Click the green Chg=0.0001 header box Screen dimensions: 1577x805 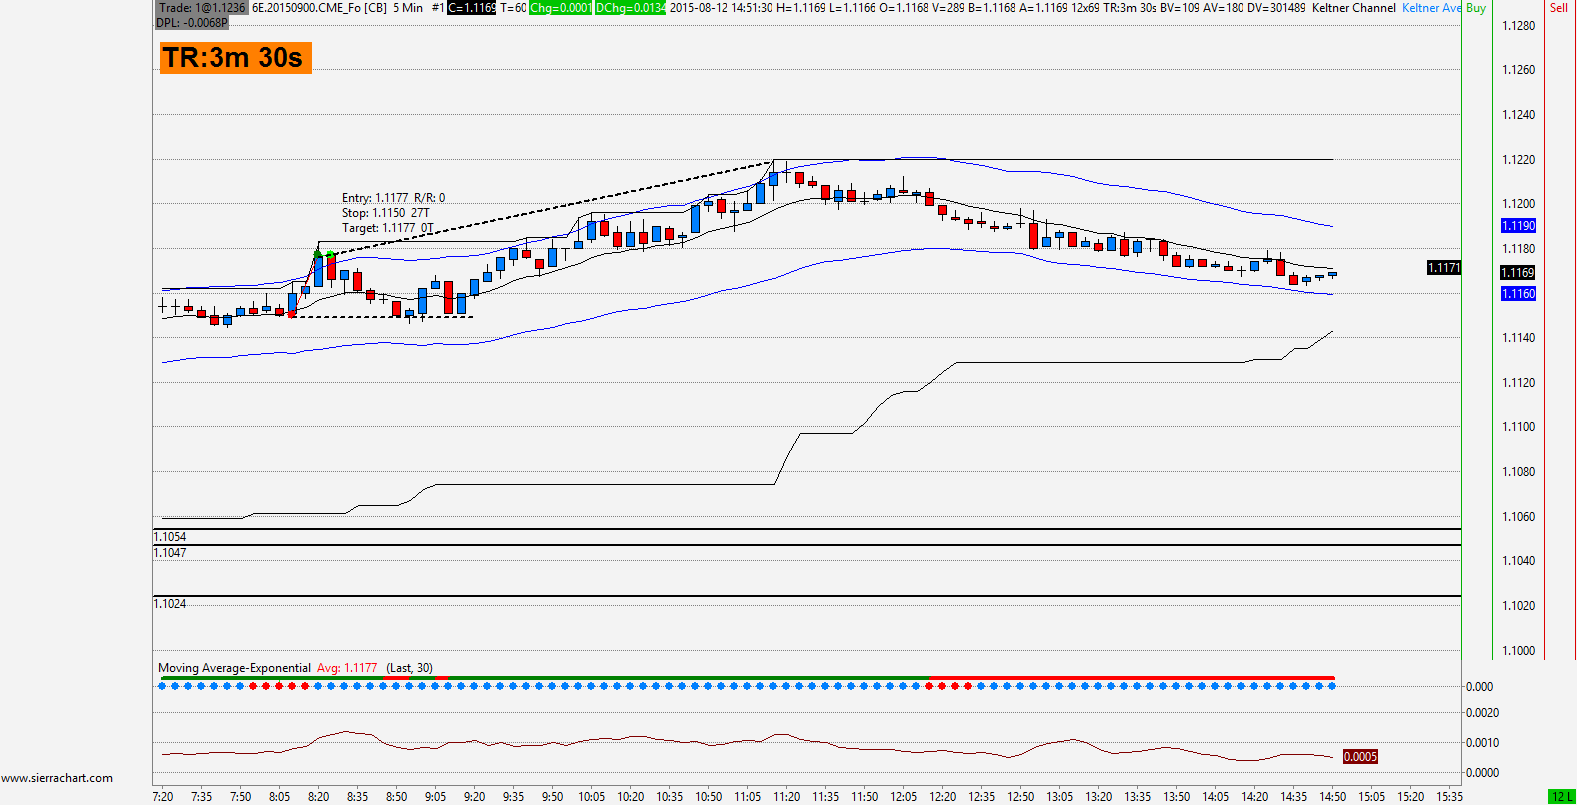pos(561,8)
